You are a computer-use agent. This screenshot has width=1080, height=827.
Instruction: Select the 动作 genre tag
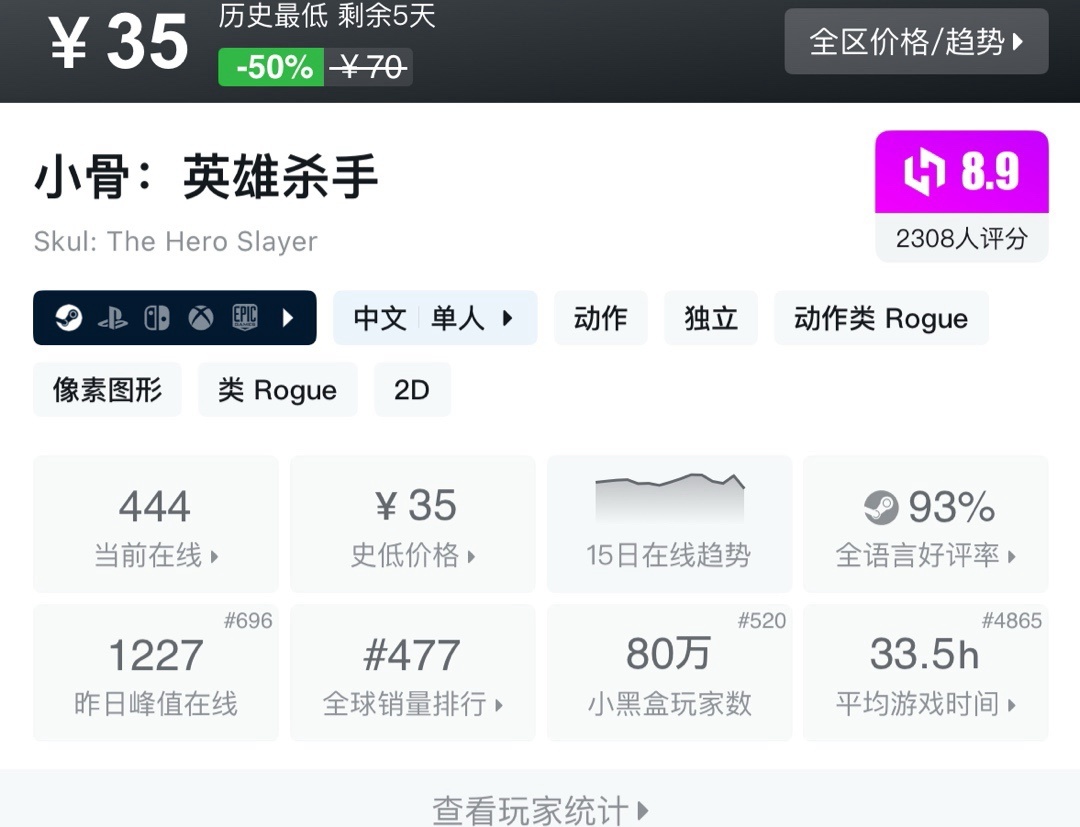(x=601, y=318)
